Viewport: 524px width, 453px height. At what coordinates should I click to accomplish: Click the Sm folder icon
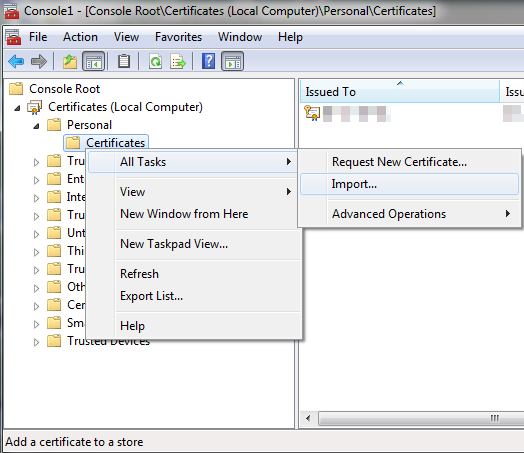click(x=54, y=323)
